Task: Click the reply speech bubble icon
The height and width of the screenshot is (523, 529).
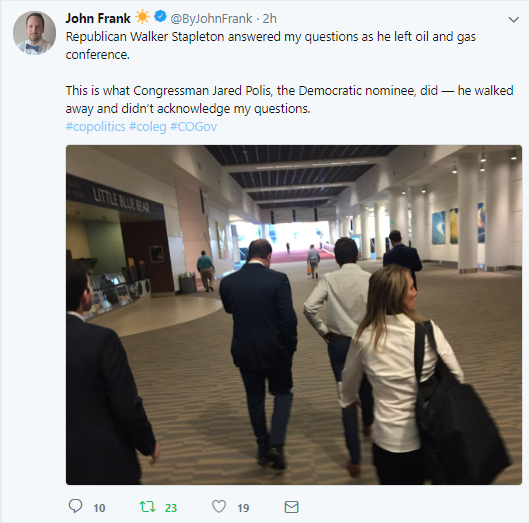Action: pyautogui.click(x=75, y=506)
